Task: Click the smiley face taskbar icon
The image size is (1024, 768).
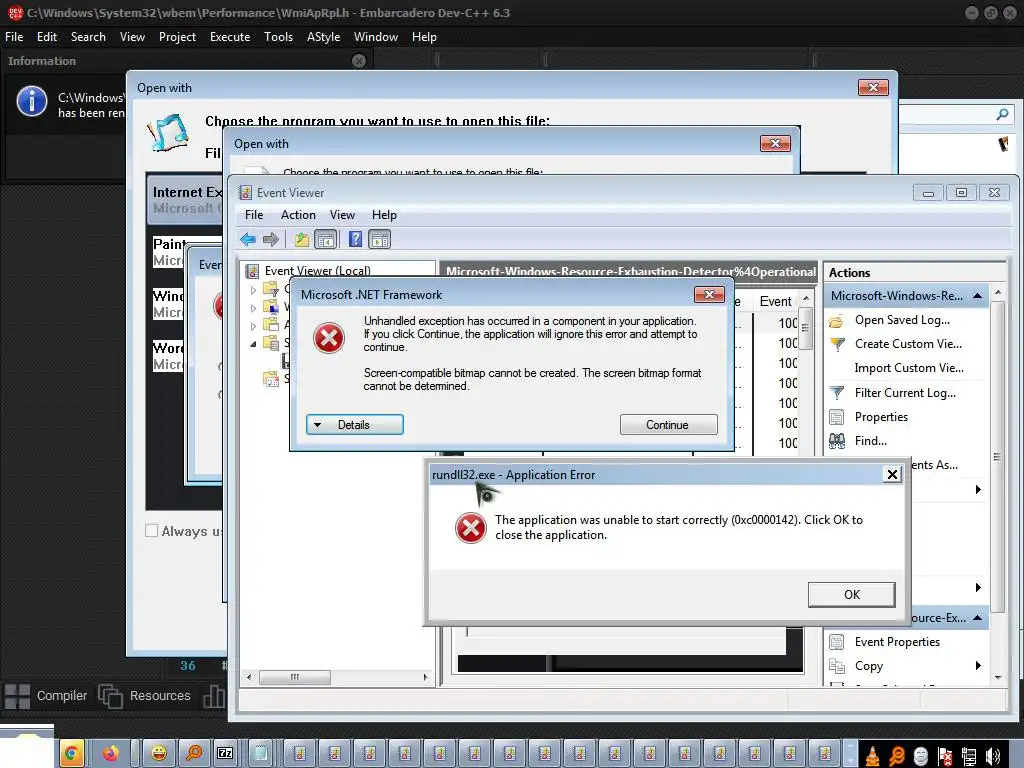Action: coord(159,754)
